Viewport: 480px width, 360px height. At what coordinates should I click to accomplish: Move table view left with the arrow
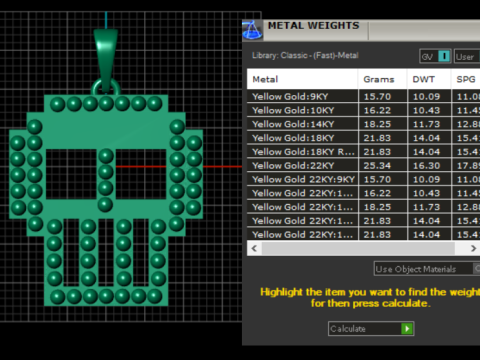(x=254, y=248)
